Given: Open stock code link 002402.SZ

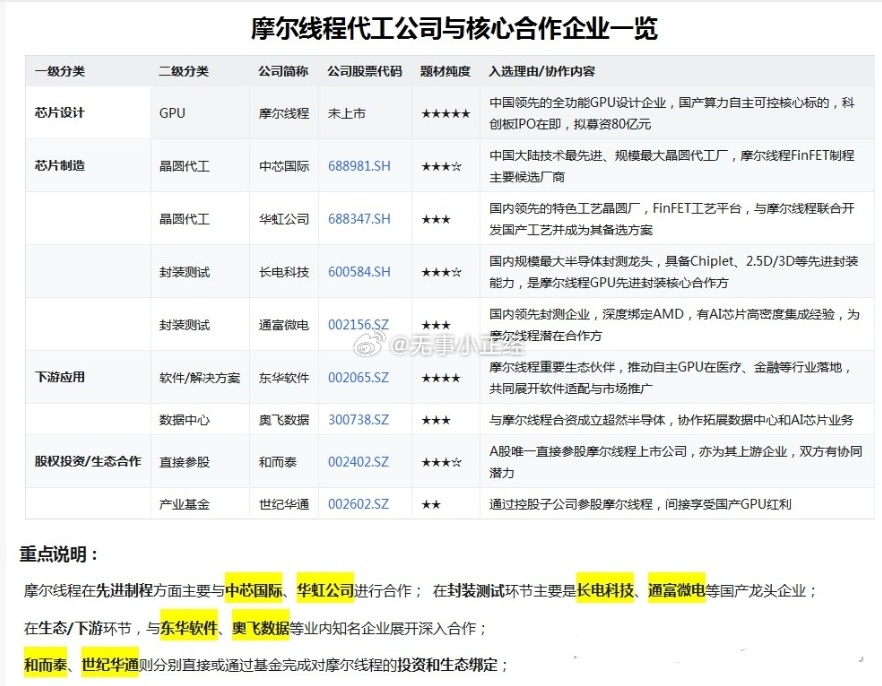Looking at the screenshot, I should pos(358,462).
